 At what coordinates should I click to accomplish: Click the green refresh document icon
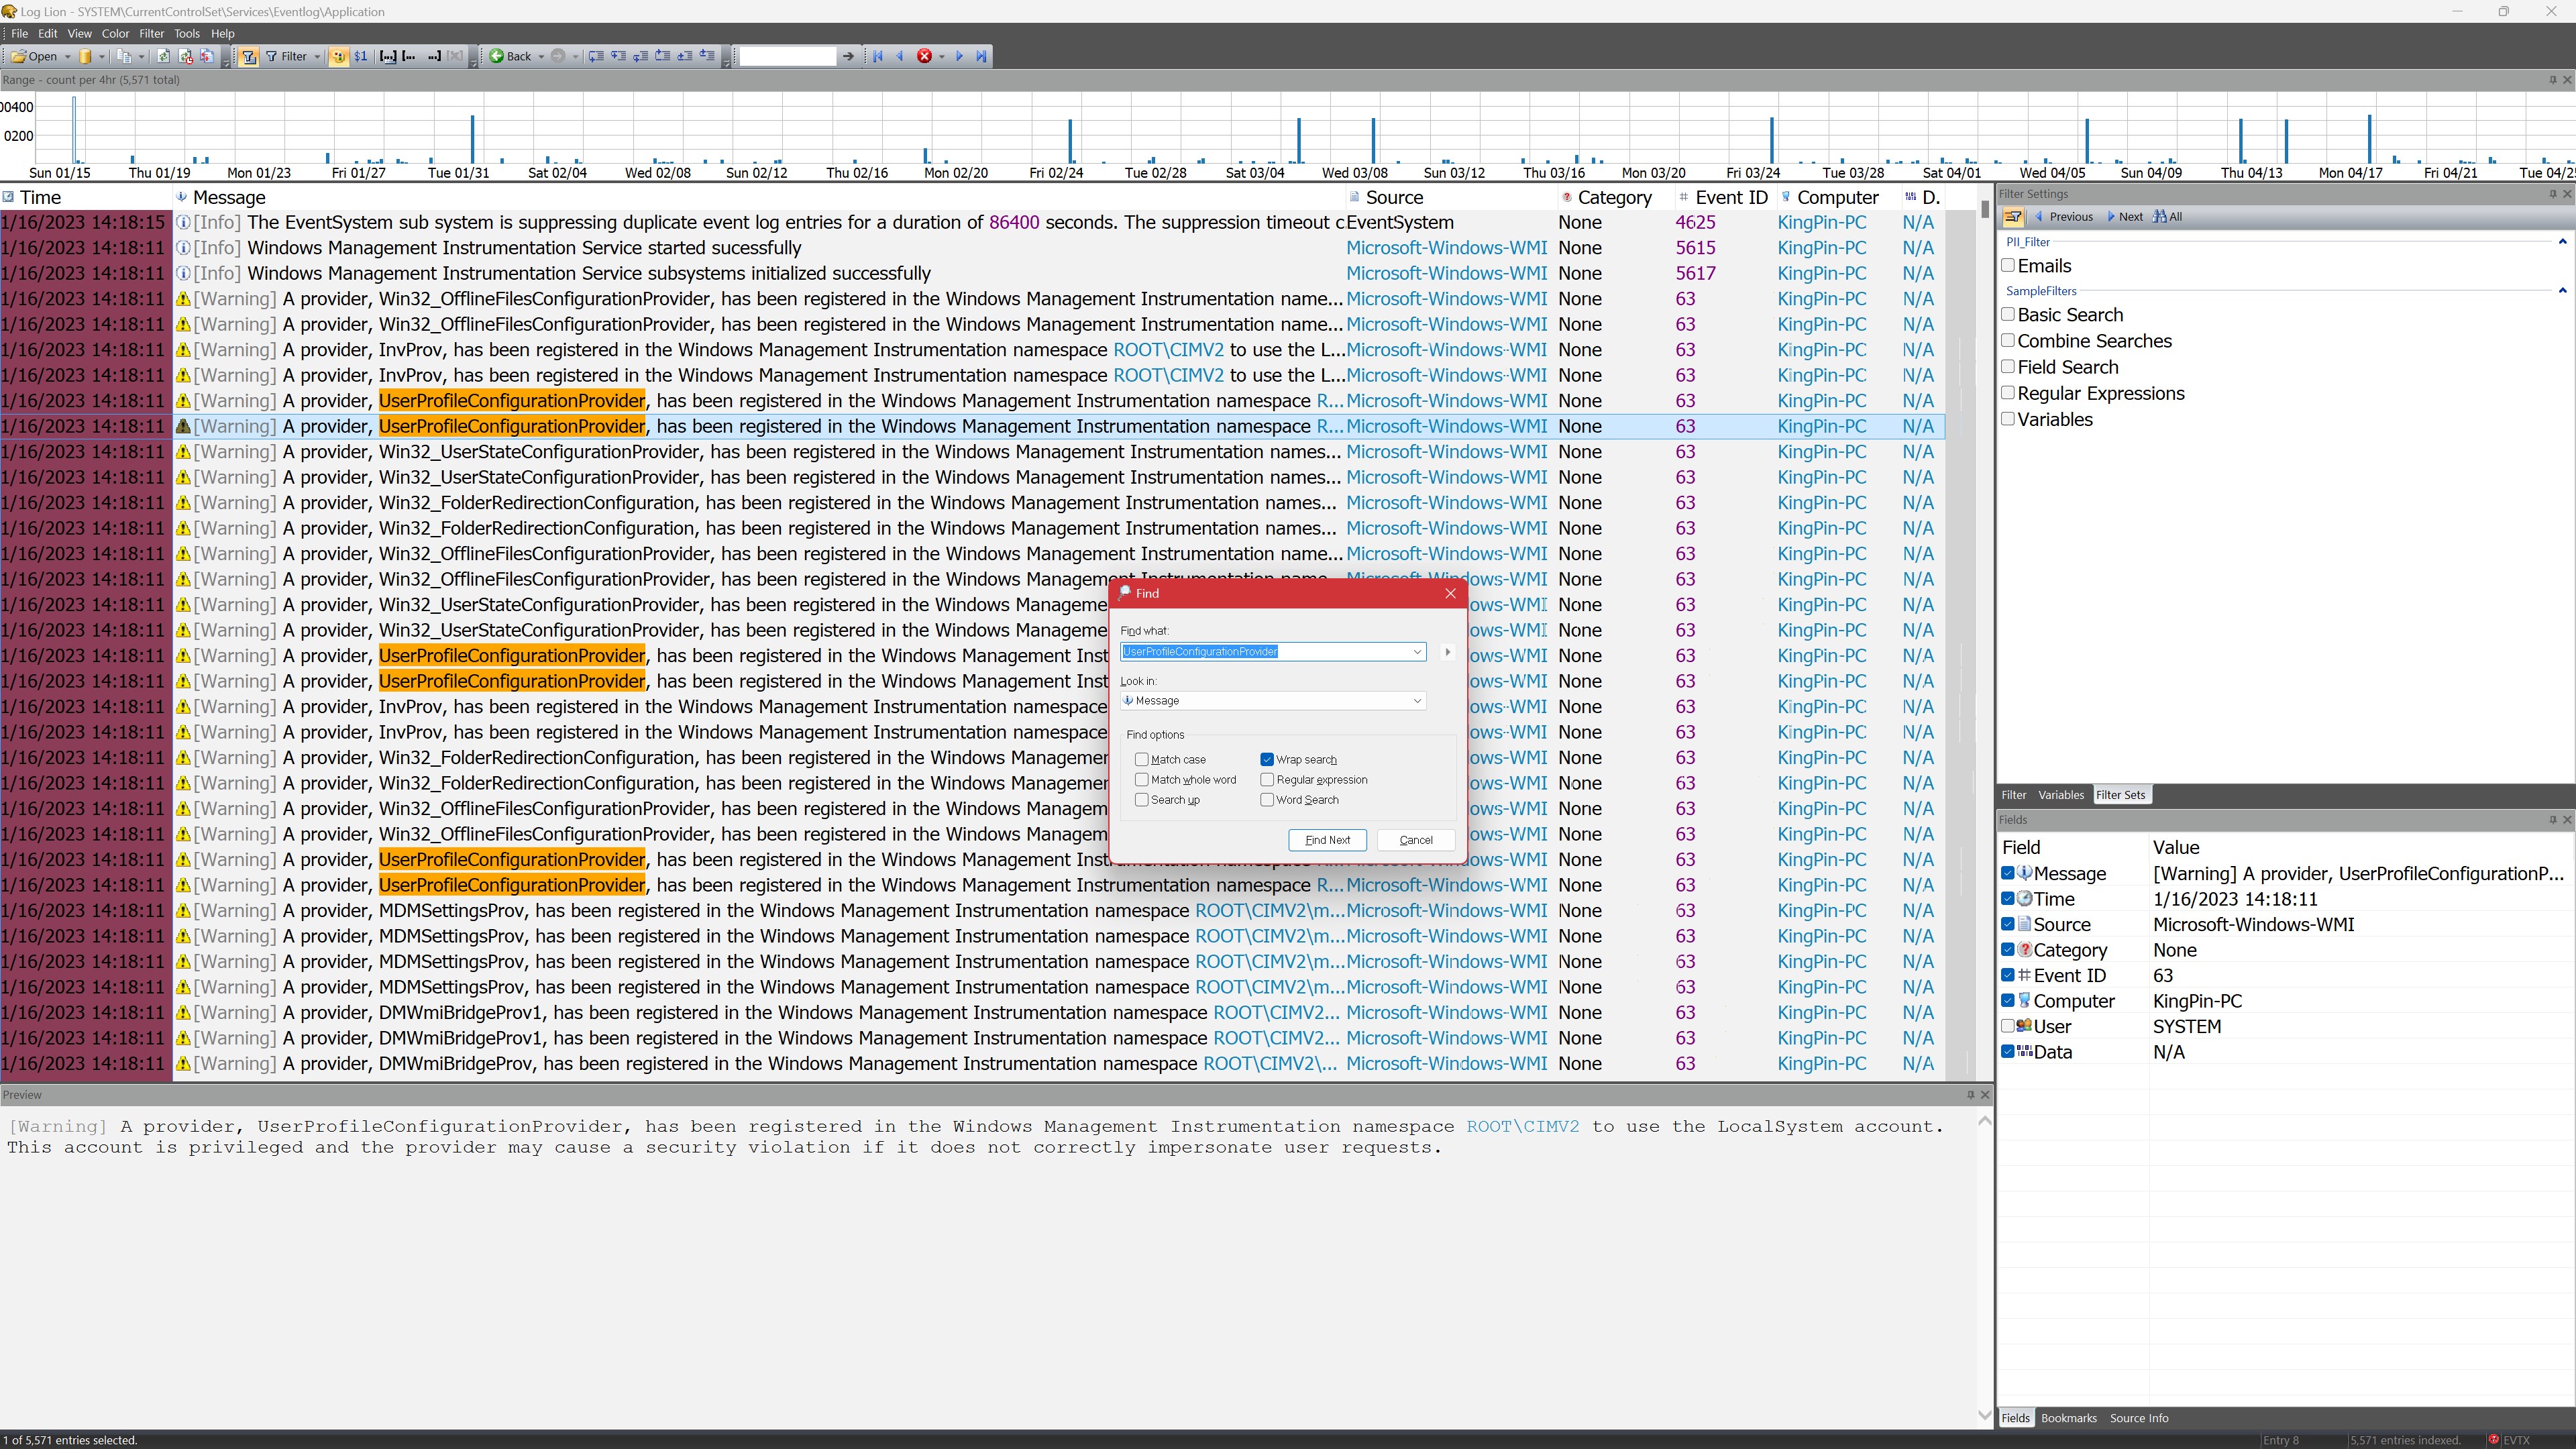coord(163,56)
